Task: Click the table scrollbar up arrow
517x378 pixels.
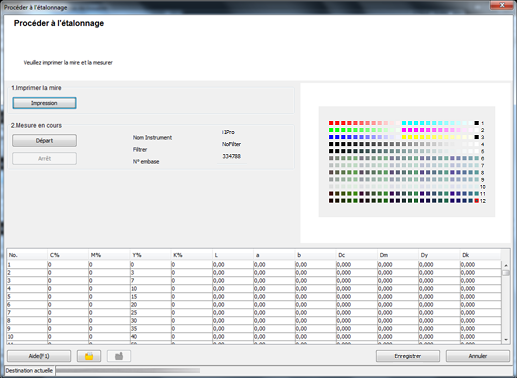Action: click(x=506, y=265)
